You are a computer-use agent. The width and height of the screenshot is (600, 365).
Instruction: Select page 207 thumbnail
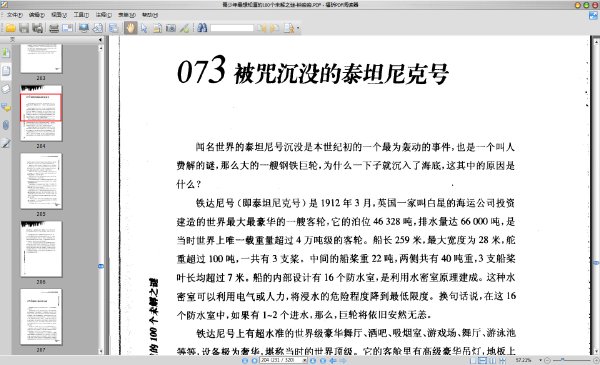click(x=41, y=317)
